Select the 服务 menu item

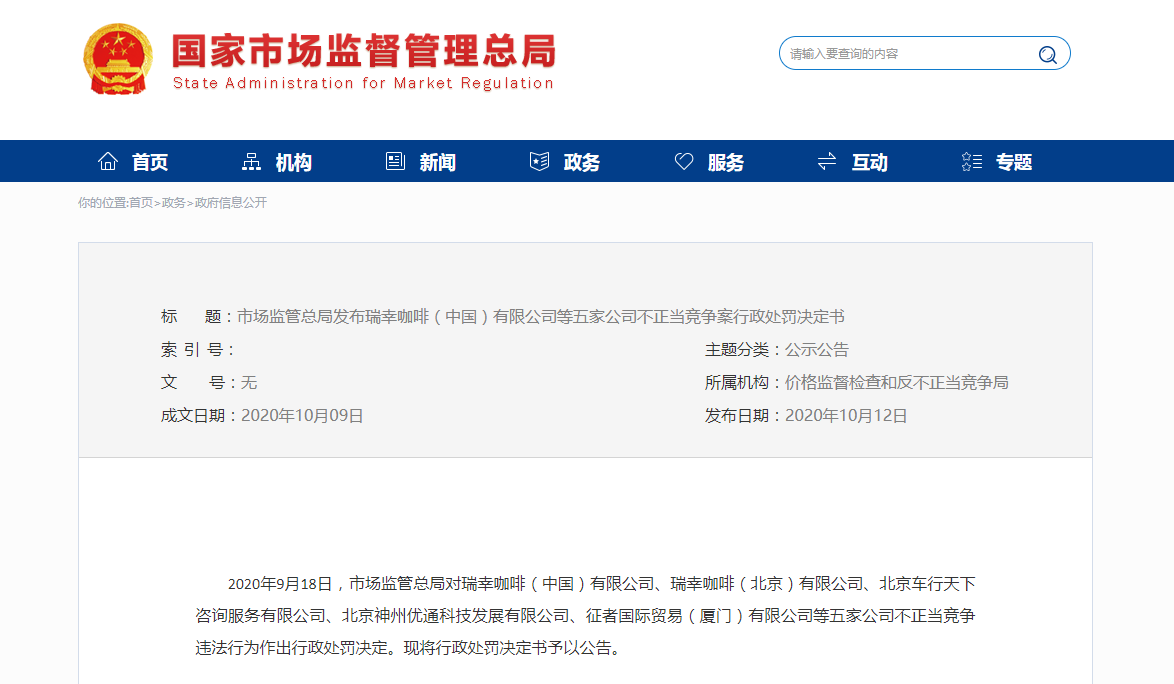point(725,161)
